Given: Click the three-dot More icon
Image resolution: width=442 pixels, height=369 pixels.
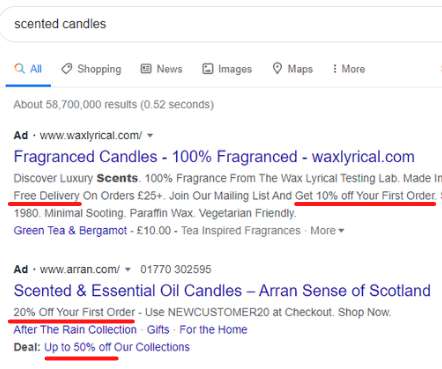Looking at the screenshot, I should coord(334,69).
